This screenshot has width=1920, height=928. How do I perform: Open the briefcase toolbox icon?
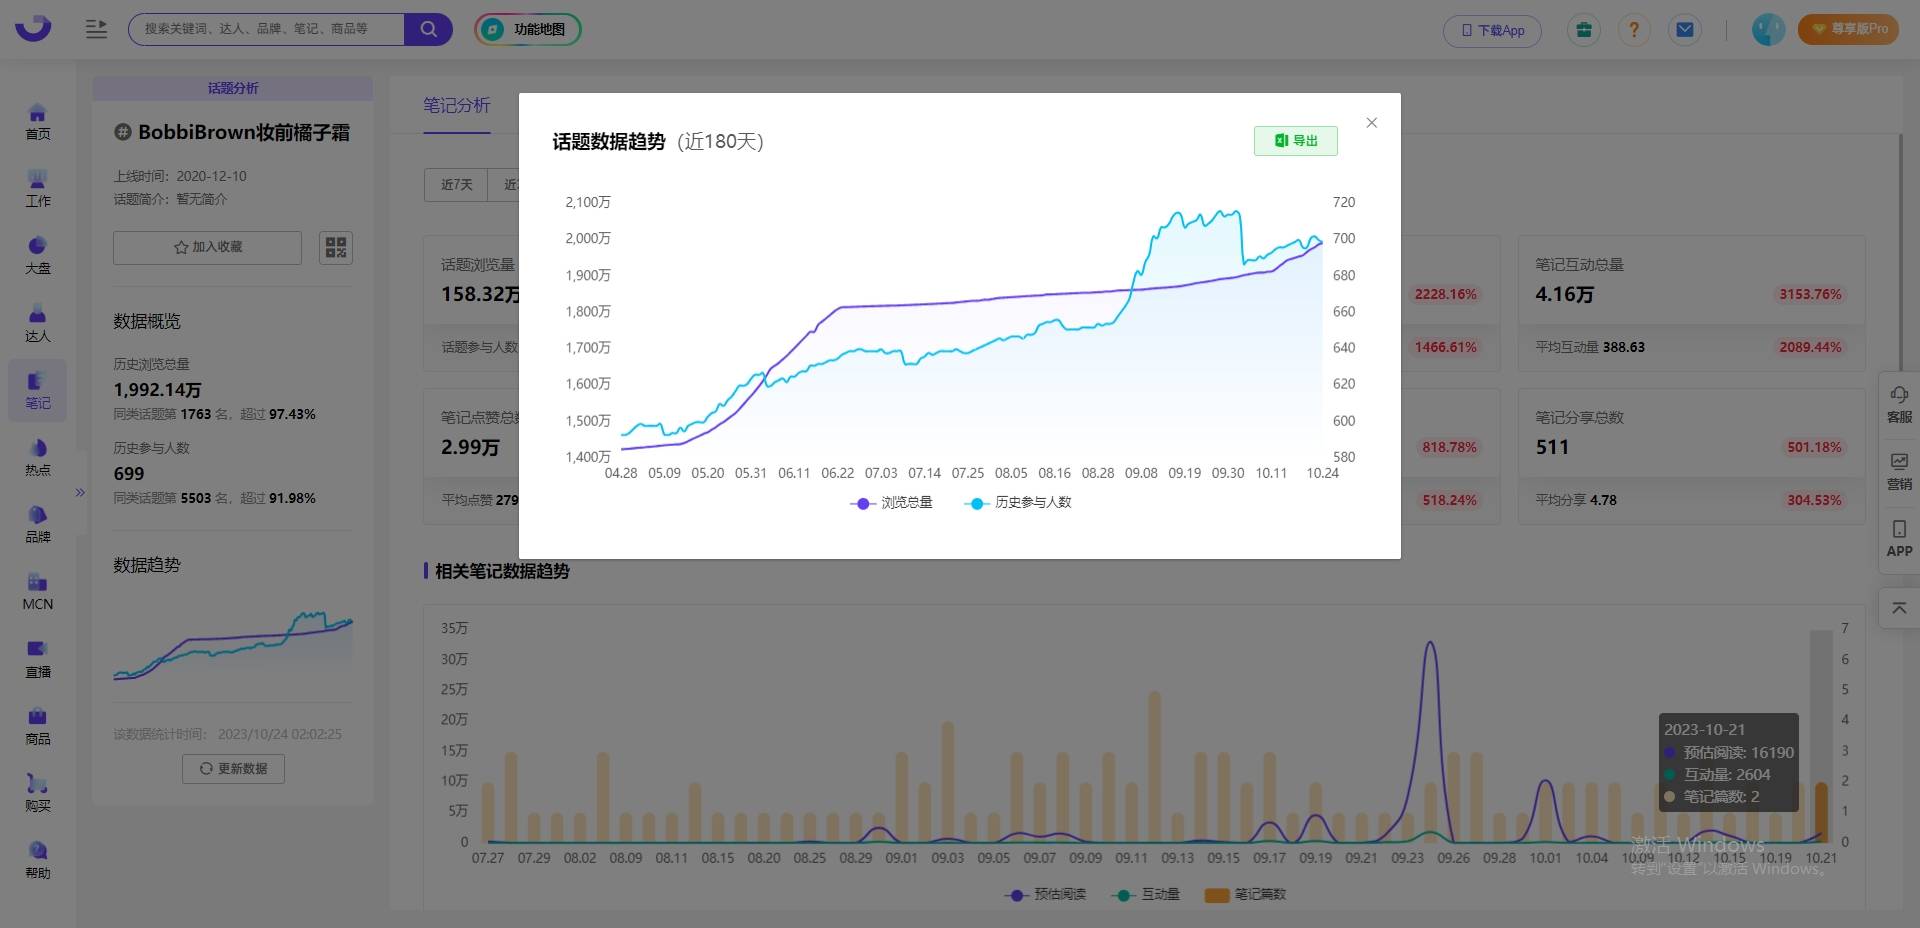[x=1584, y=30]
